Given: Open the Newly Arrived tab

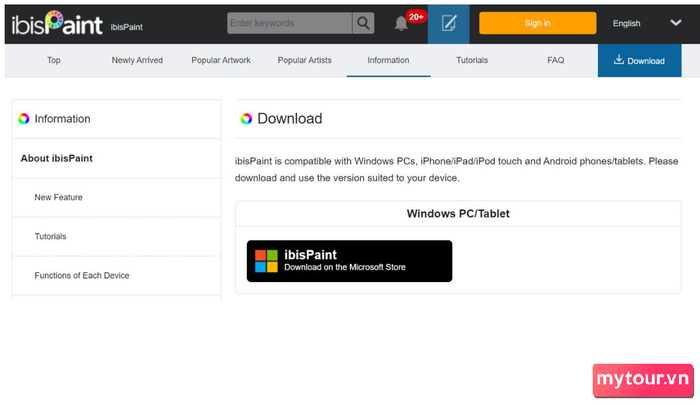Looking at the screenshot, I should click(137, 60).
